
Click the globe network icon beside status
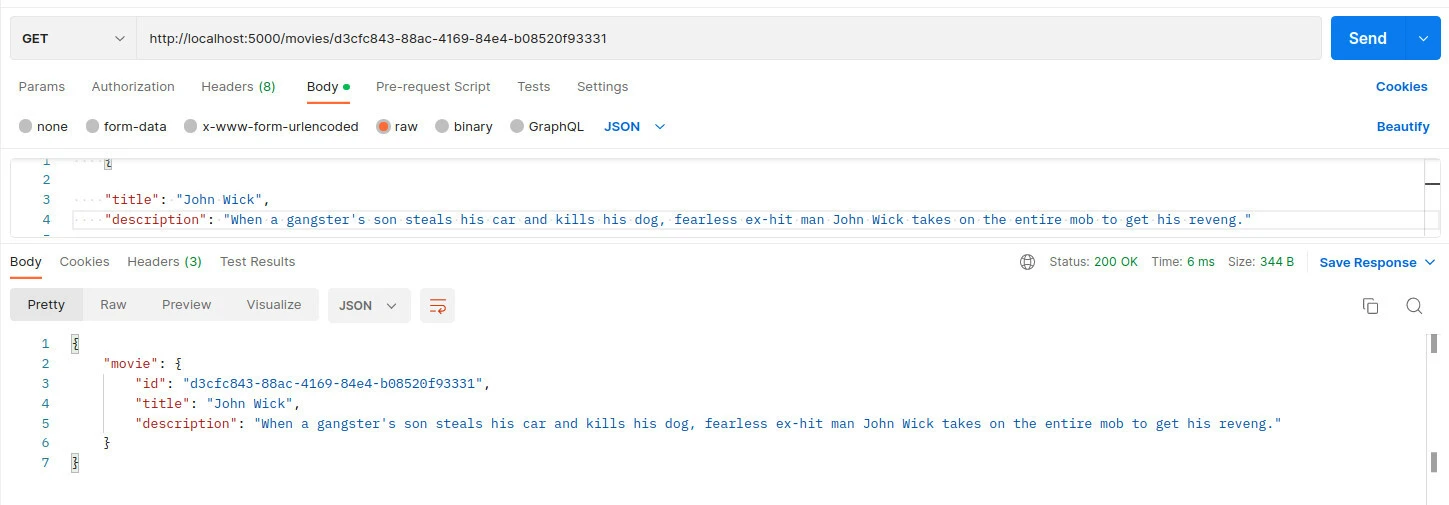pos(1027,262)
